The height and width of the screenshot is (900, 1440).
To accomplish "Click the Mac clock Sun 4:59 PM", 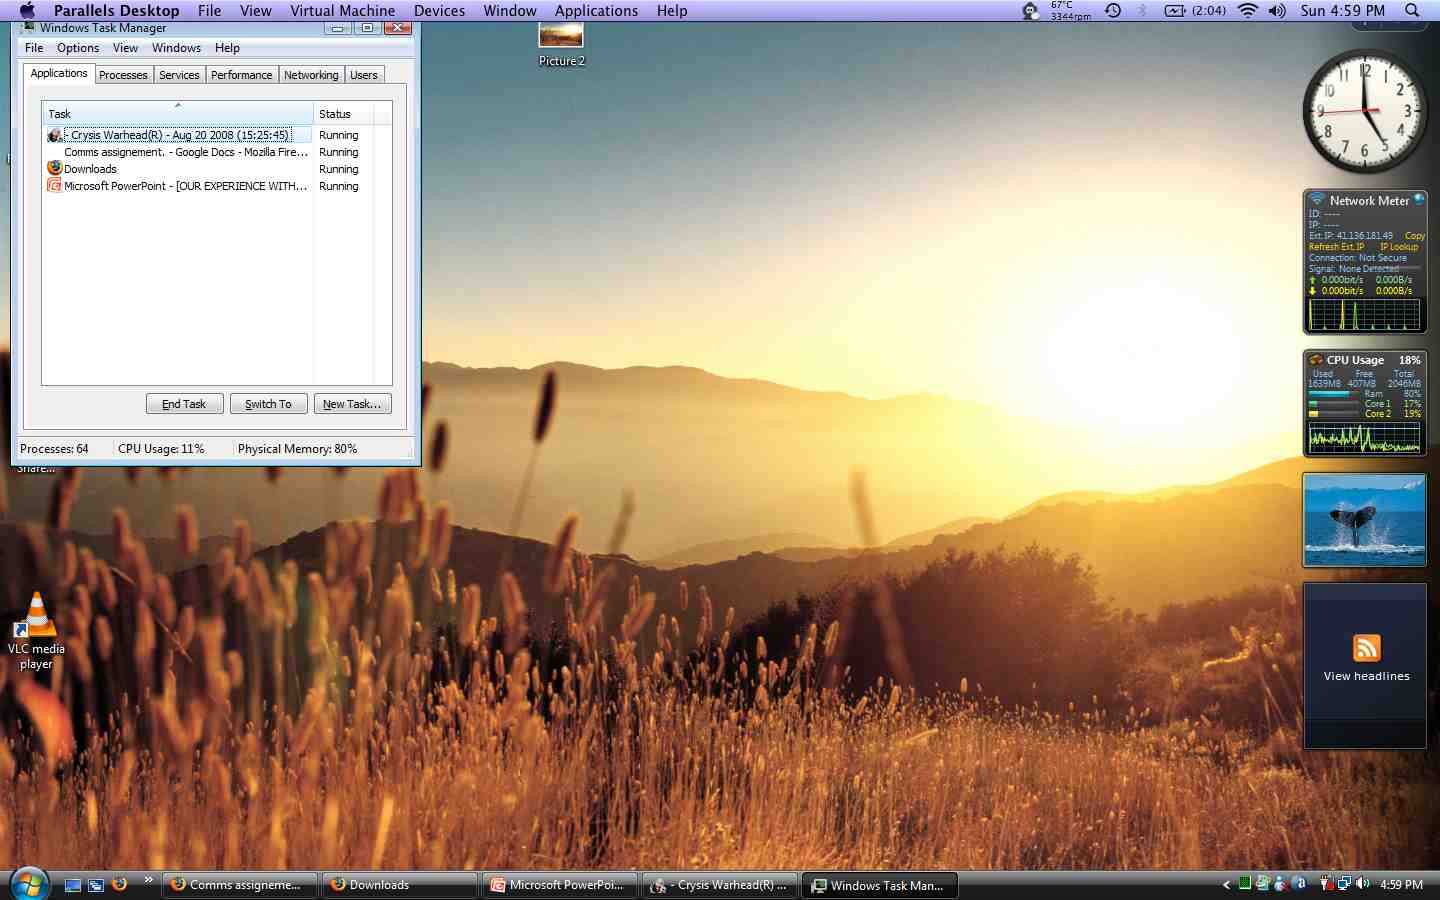I will point(1342,10).
